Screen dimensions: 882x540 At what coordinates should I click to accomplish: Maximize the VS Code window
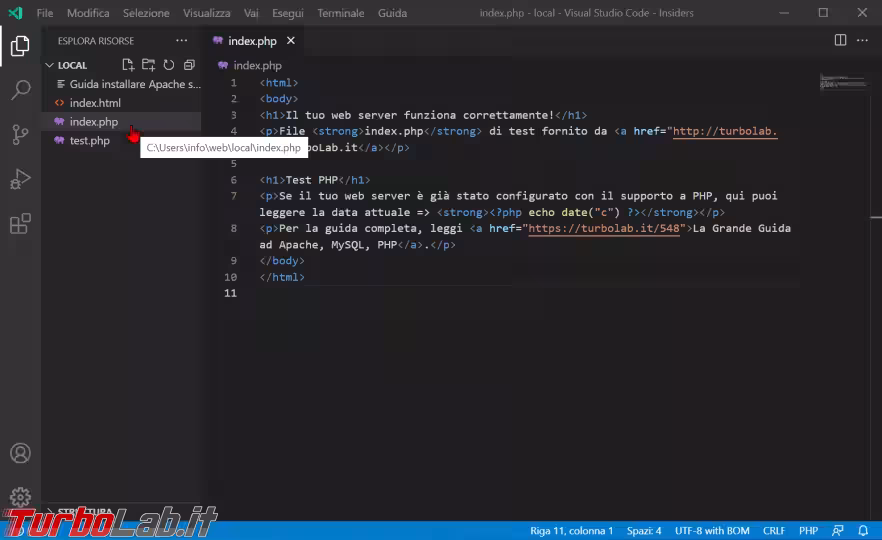[x=823, y=12]
